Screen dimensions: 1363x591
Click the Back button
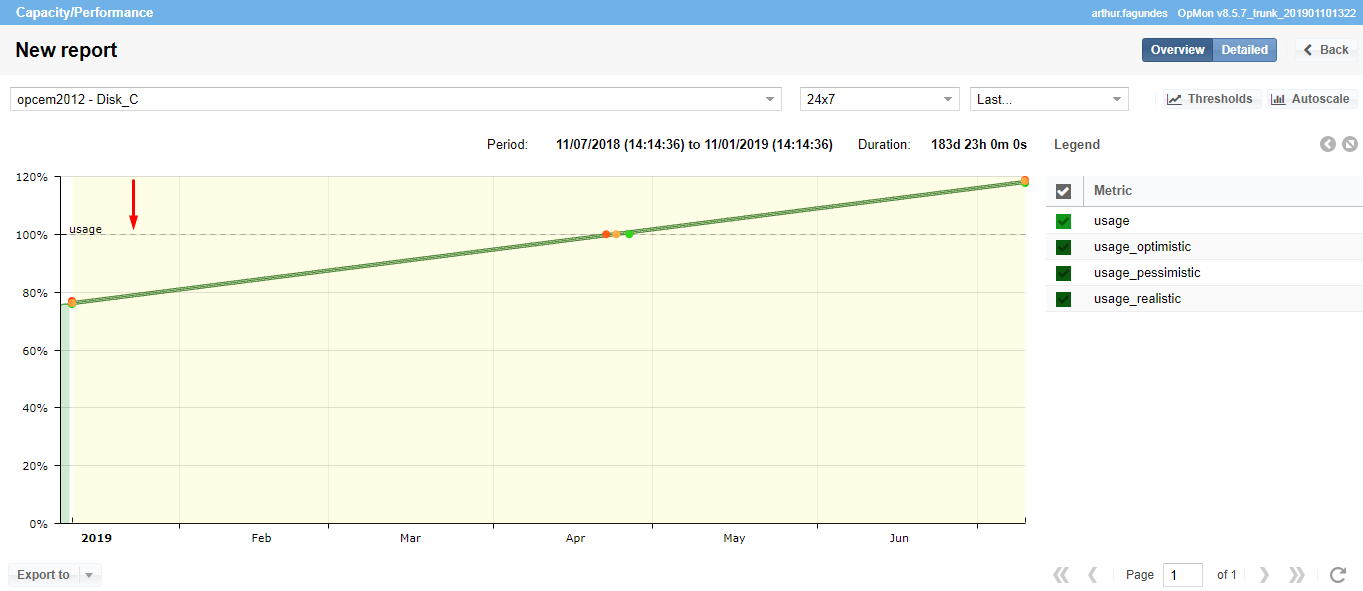[x=1326, y=50]
